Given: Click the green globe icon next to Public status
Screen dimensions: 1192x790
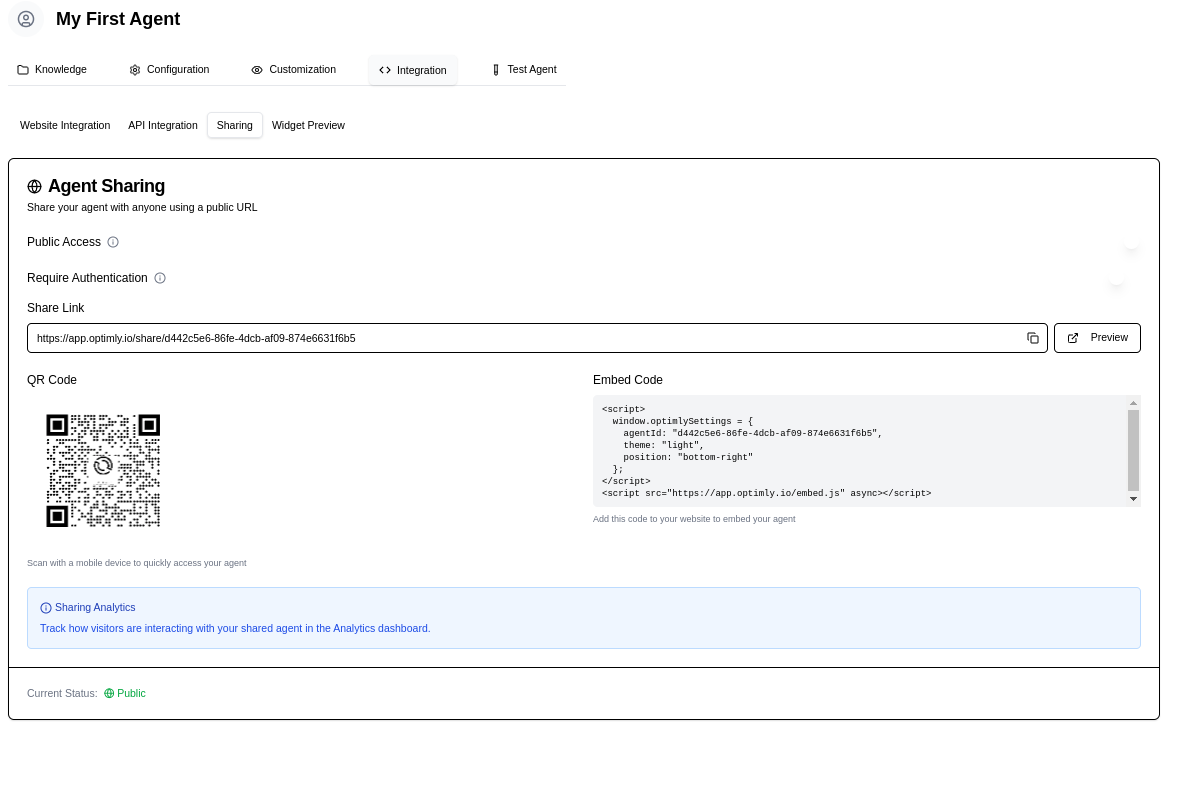Looking at the screenshot, I should point(109,693).
